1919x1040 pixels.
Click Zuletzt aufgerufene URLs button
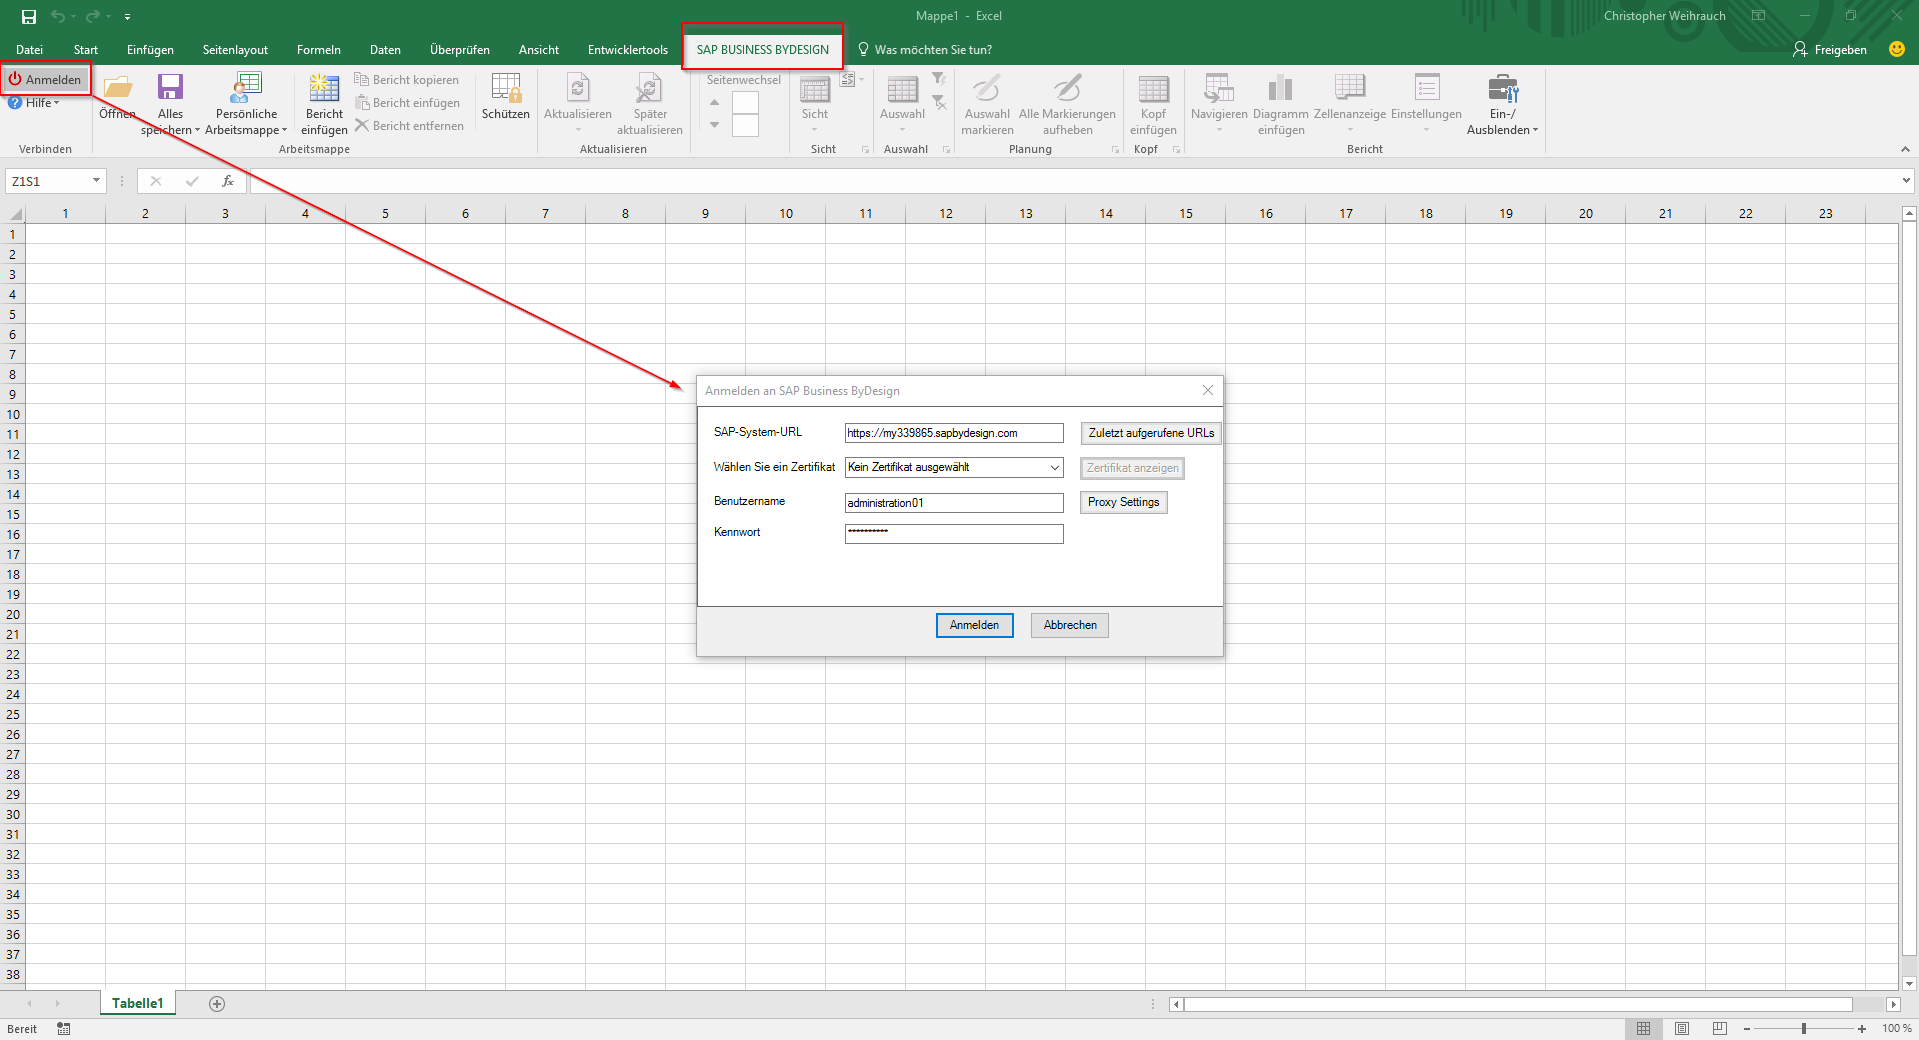tap(1151, 433)
